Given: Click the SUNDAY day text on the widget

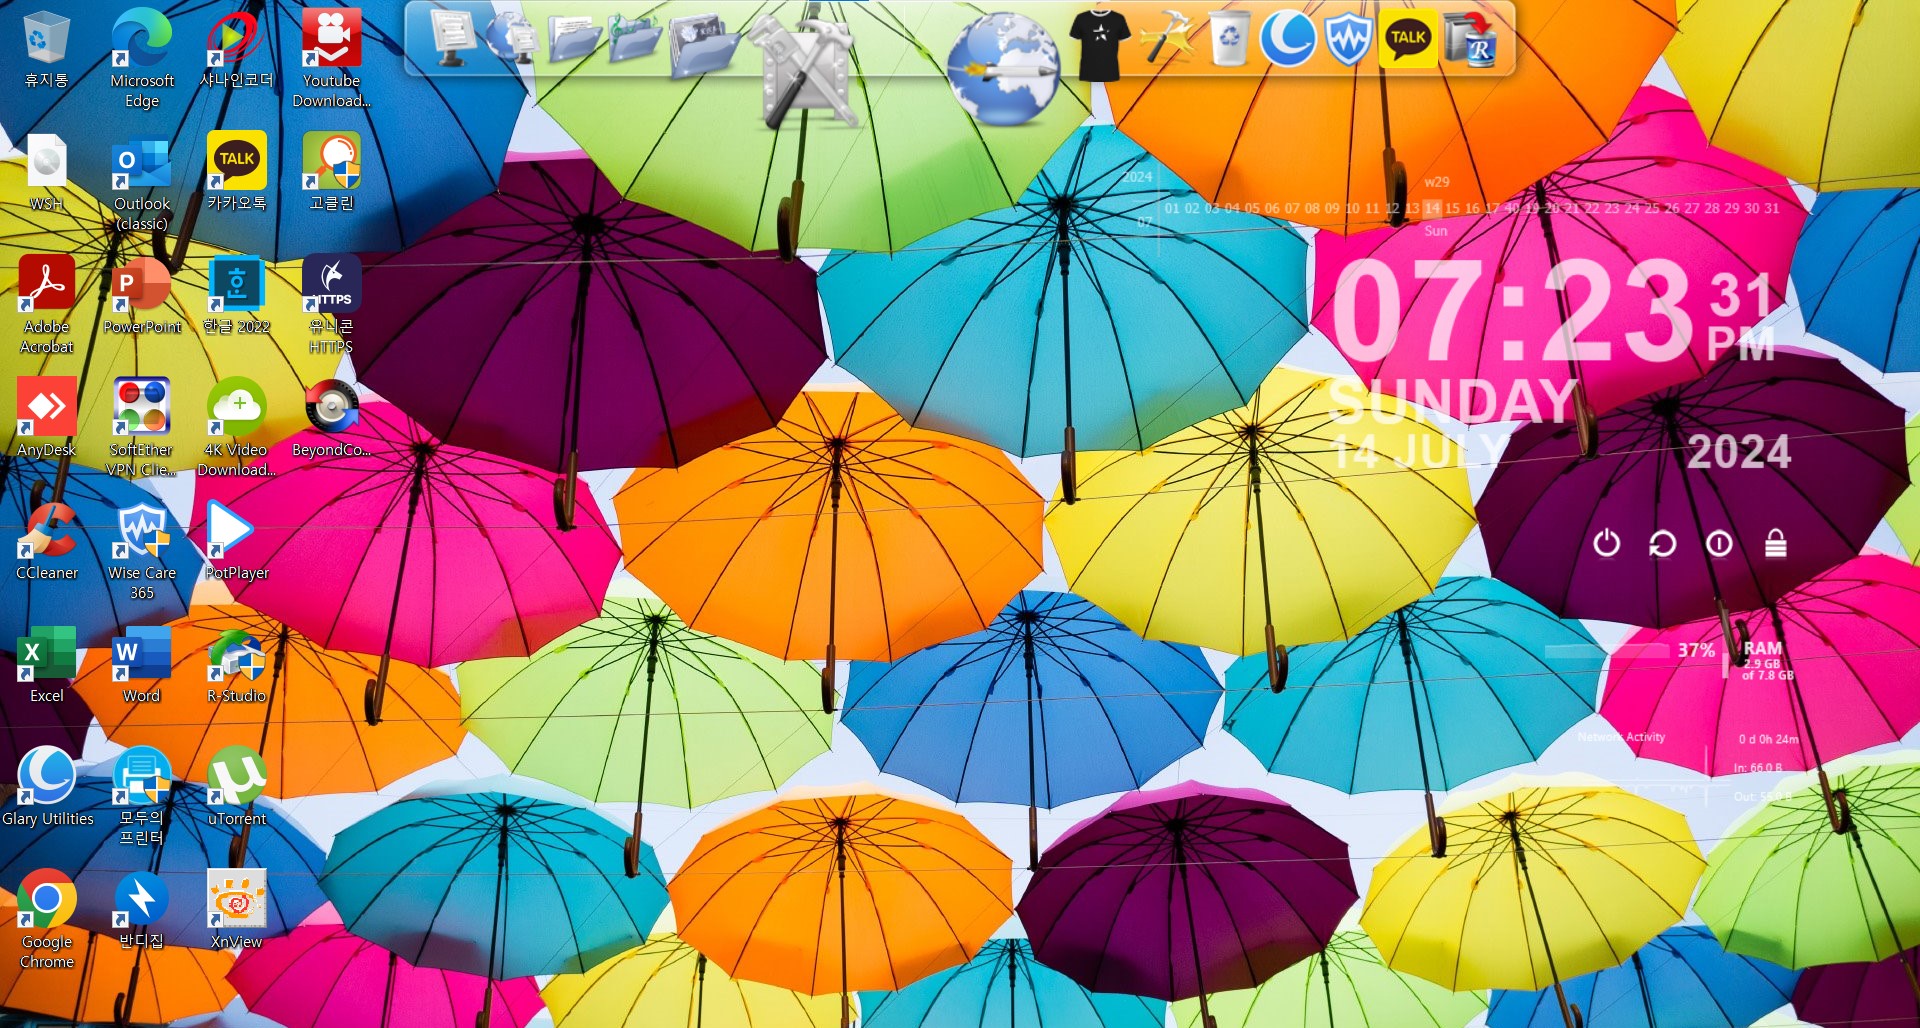Looking at the screenshot, I should point(1452,400).
